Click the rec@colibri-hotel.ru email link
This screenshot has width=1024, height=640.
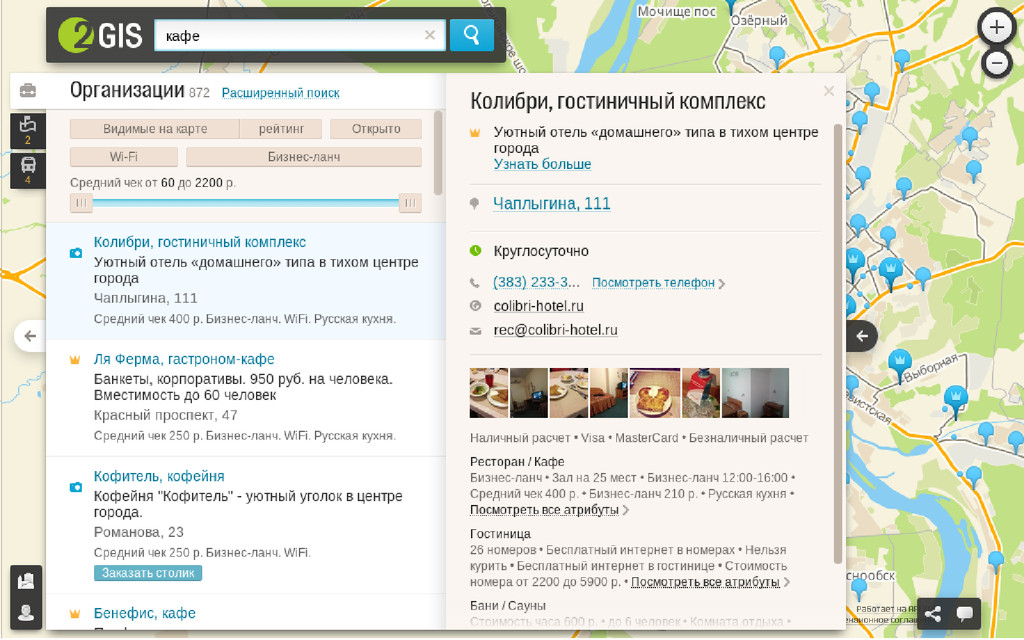tap(556, 330)
